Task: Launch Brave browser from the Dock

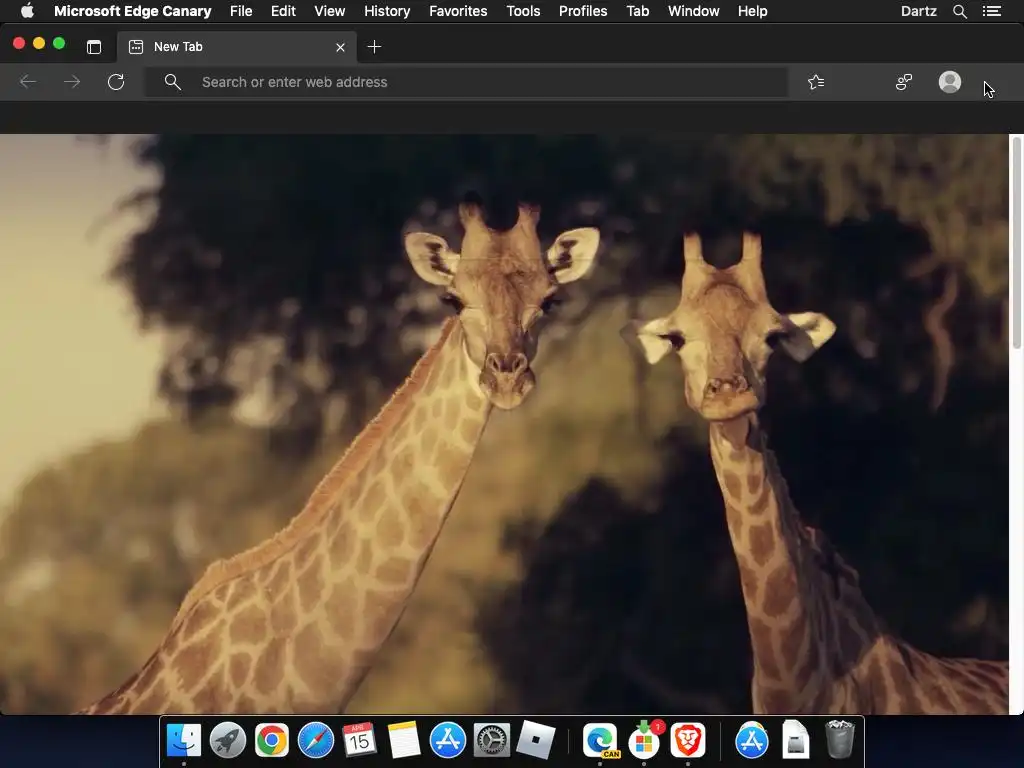Action: tap(688, 741)
